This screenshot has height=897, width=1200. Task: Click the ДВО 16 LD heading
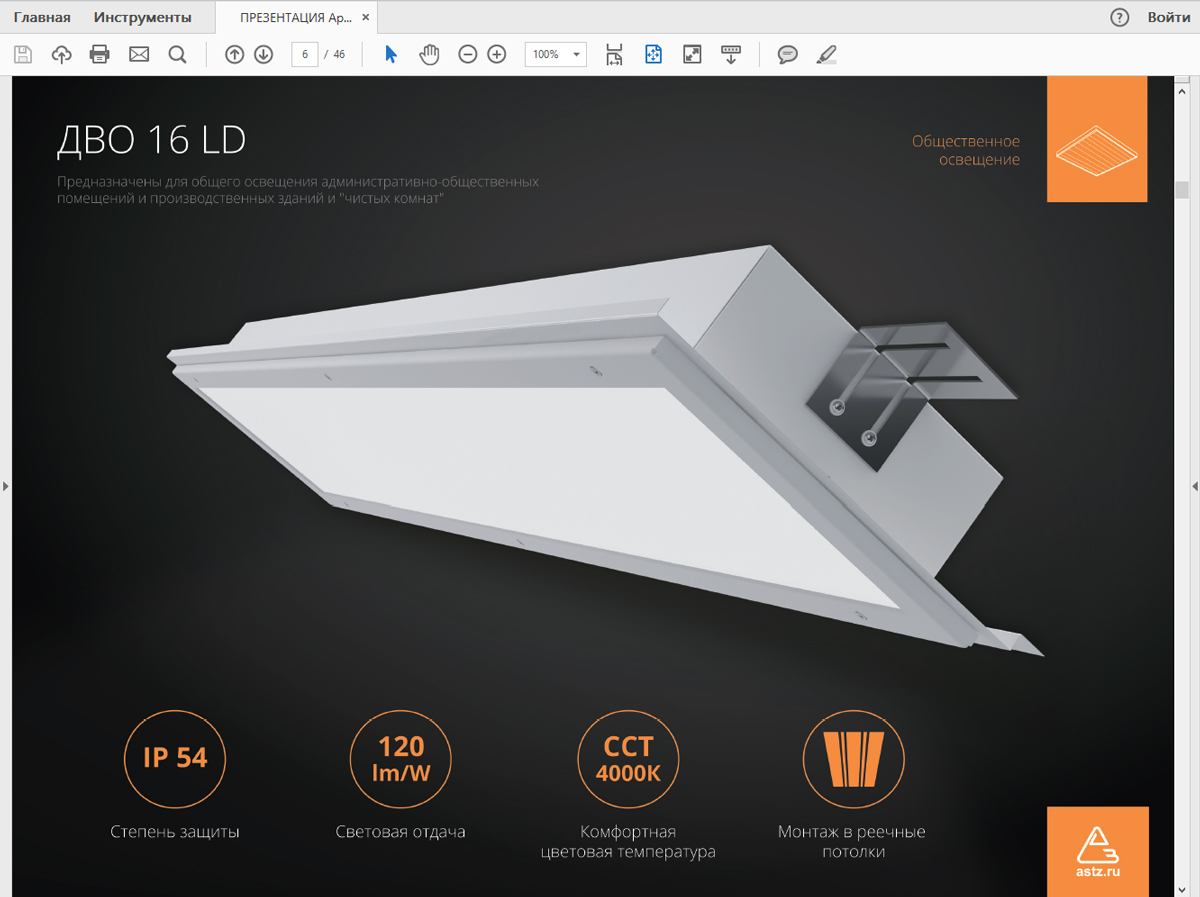pyautogui.click(x=151, y=140)
